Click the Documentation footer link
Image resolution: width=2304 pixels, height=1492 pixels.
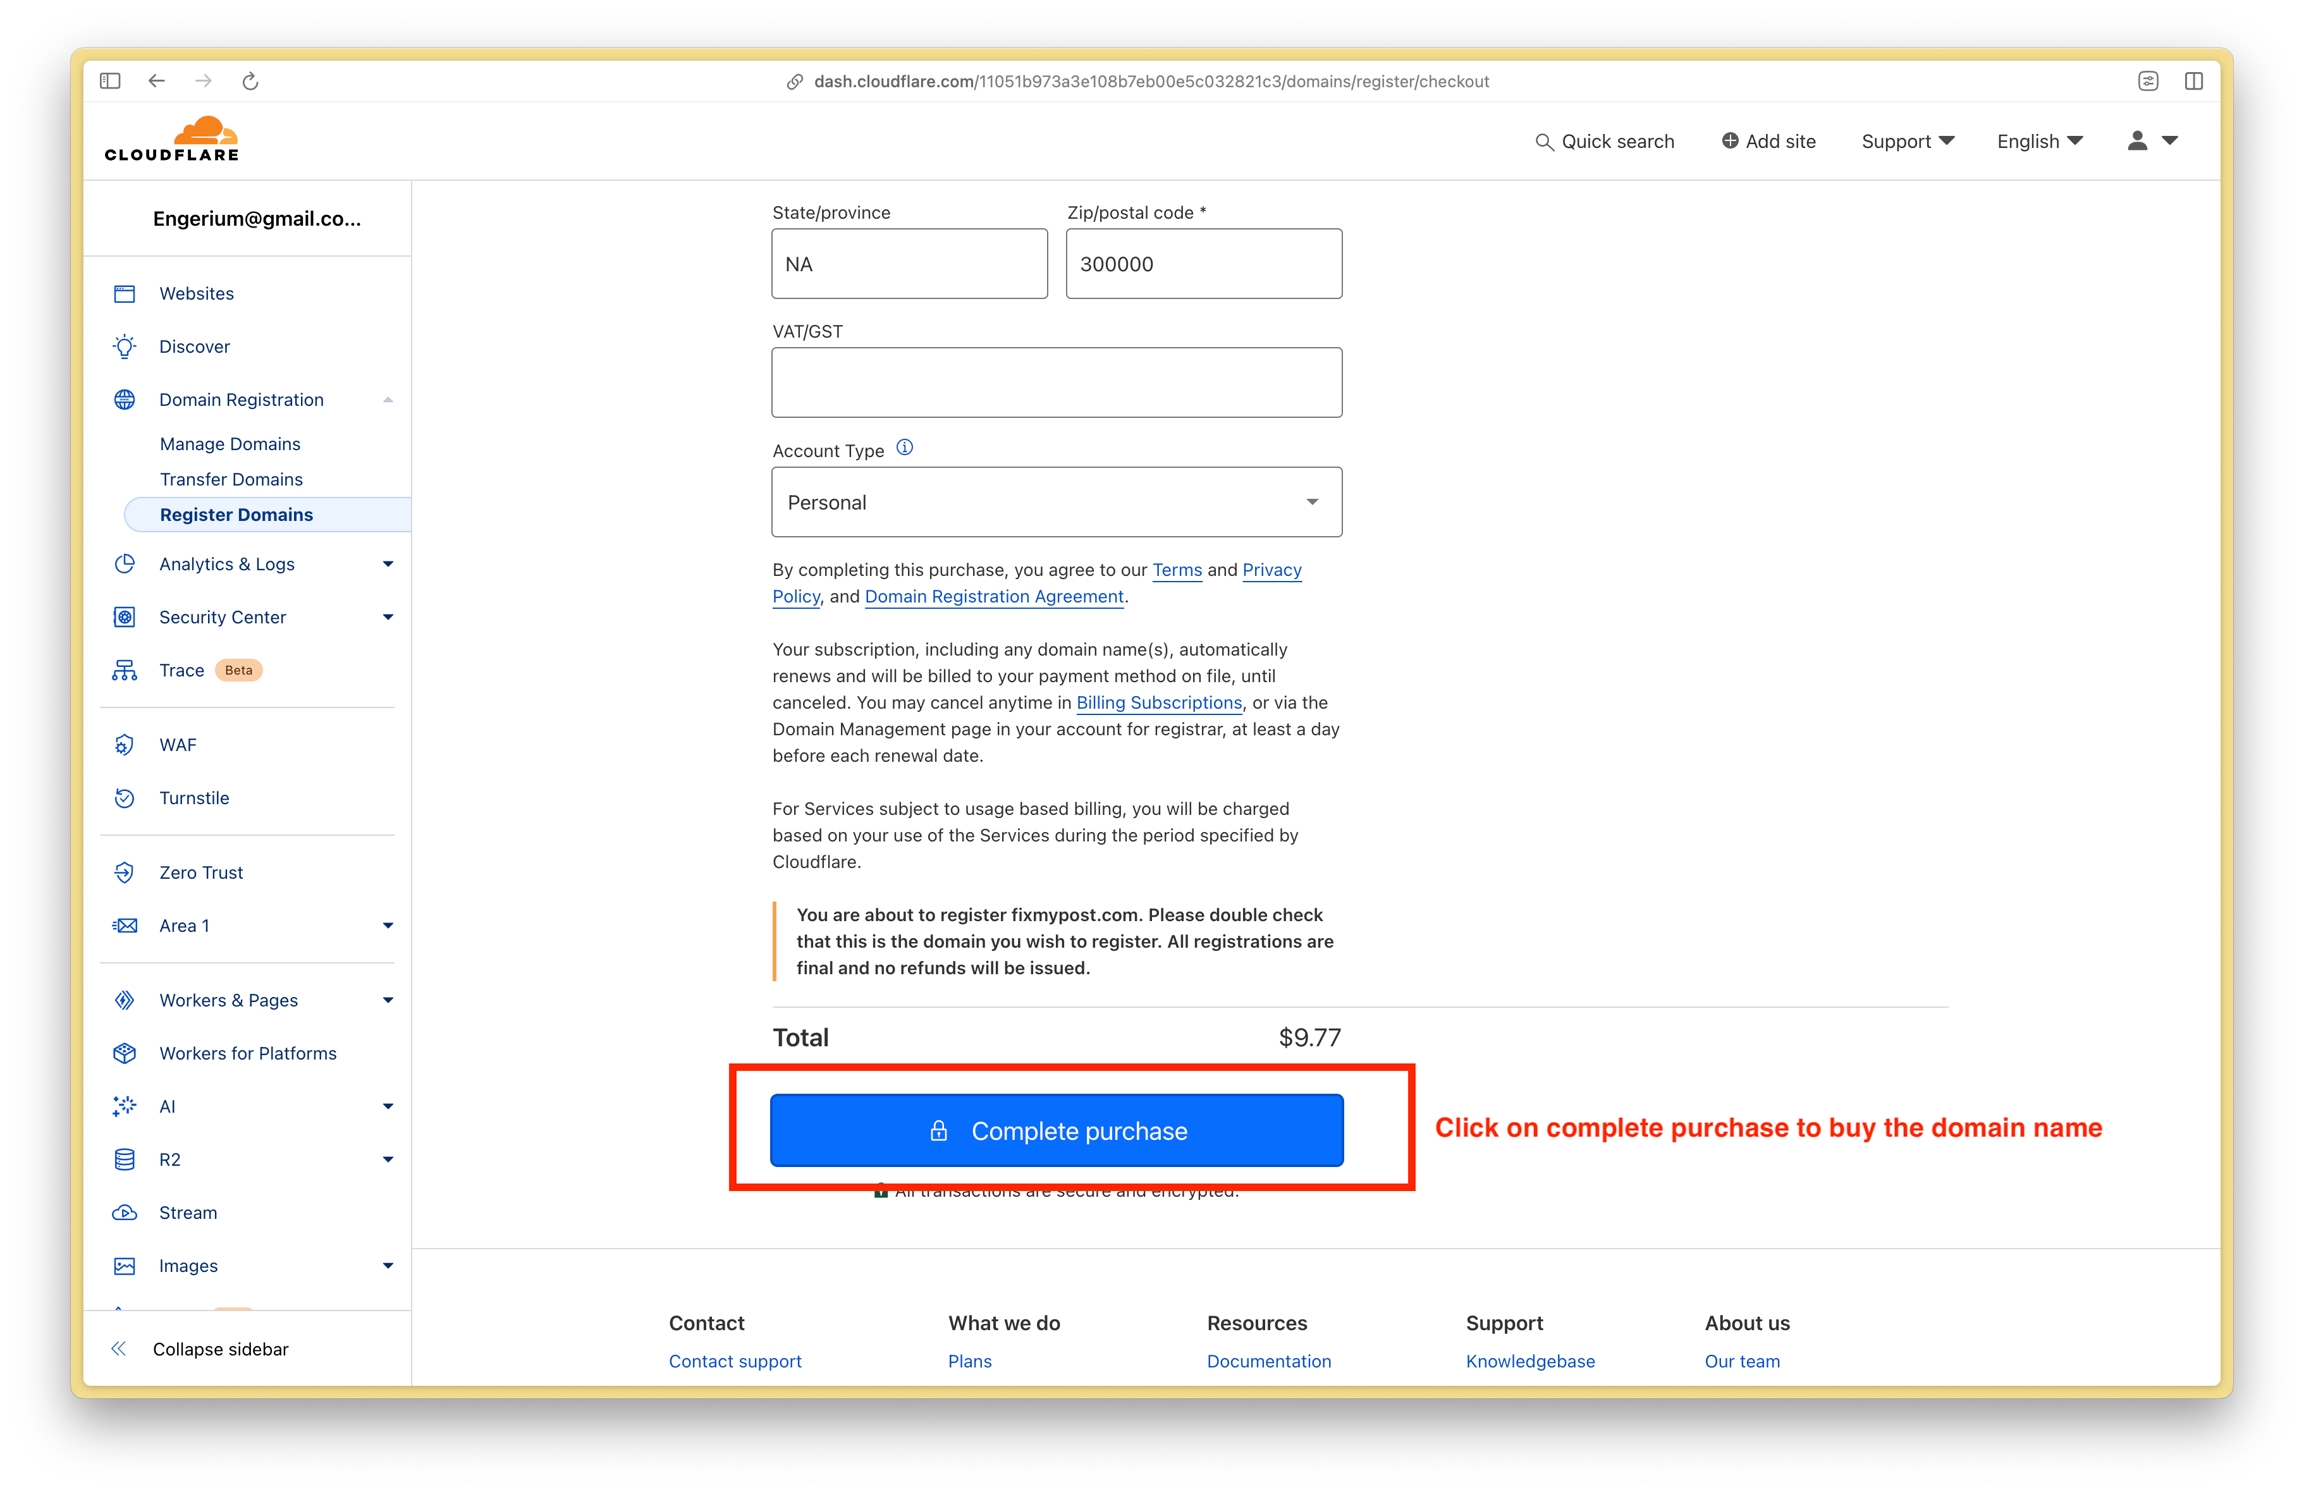point(1269,1361)
